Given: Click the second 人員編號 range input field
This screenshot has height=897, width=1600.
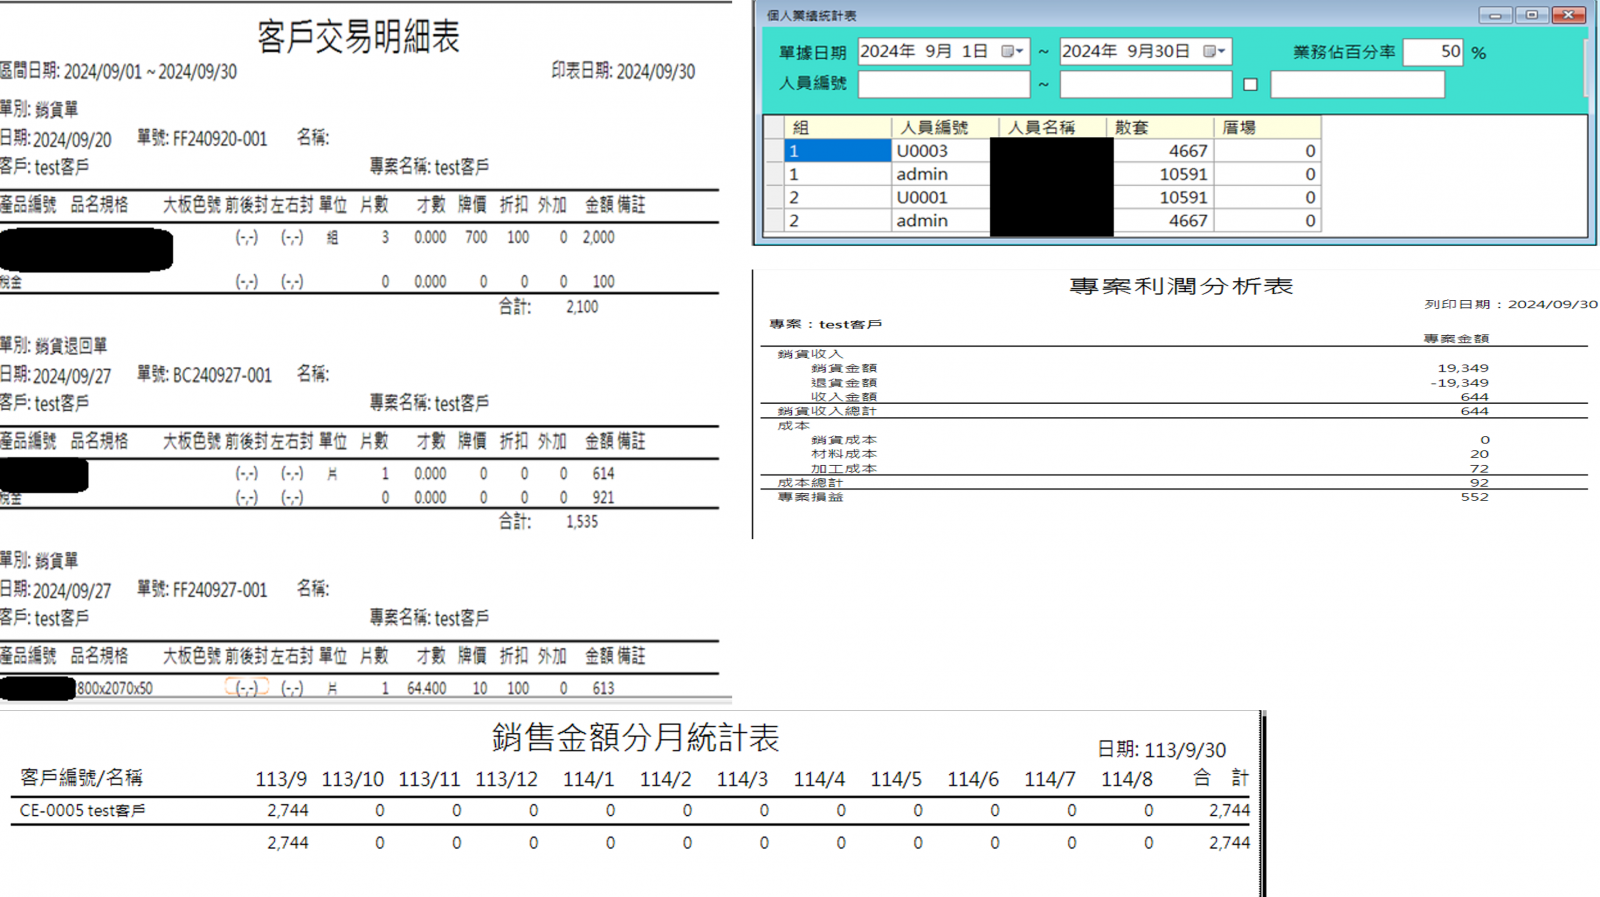Looking at the screenshot, I should pos(1145,84).
